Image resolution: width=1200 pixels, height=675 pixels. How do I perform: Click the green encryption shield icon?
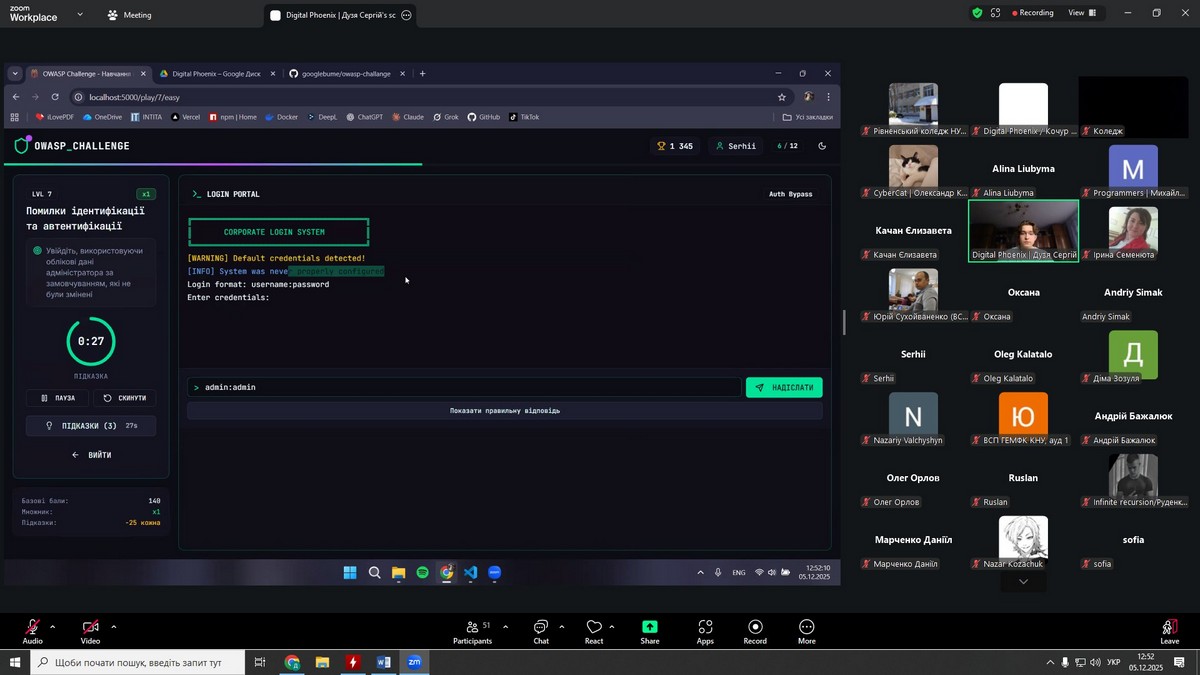click(977, 13)
